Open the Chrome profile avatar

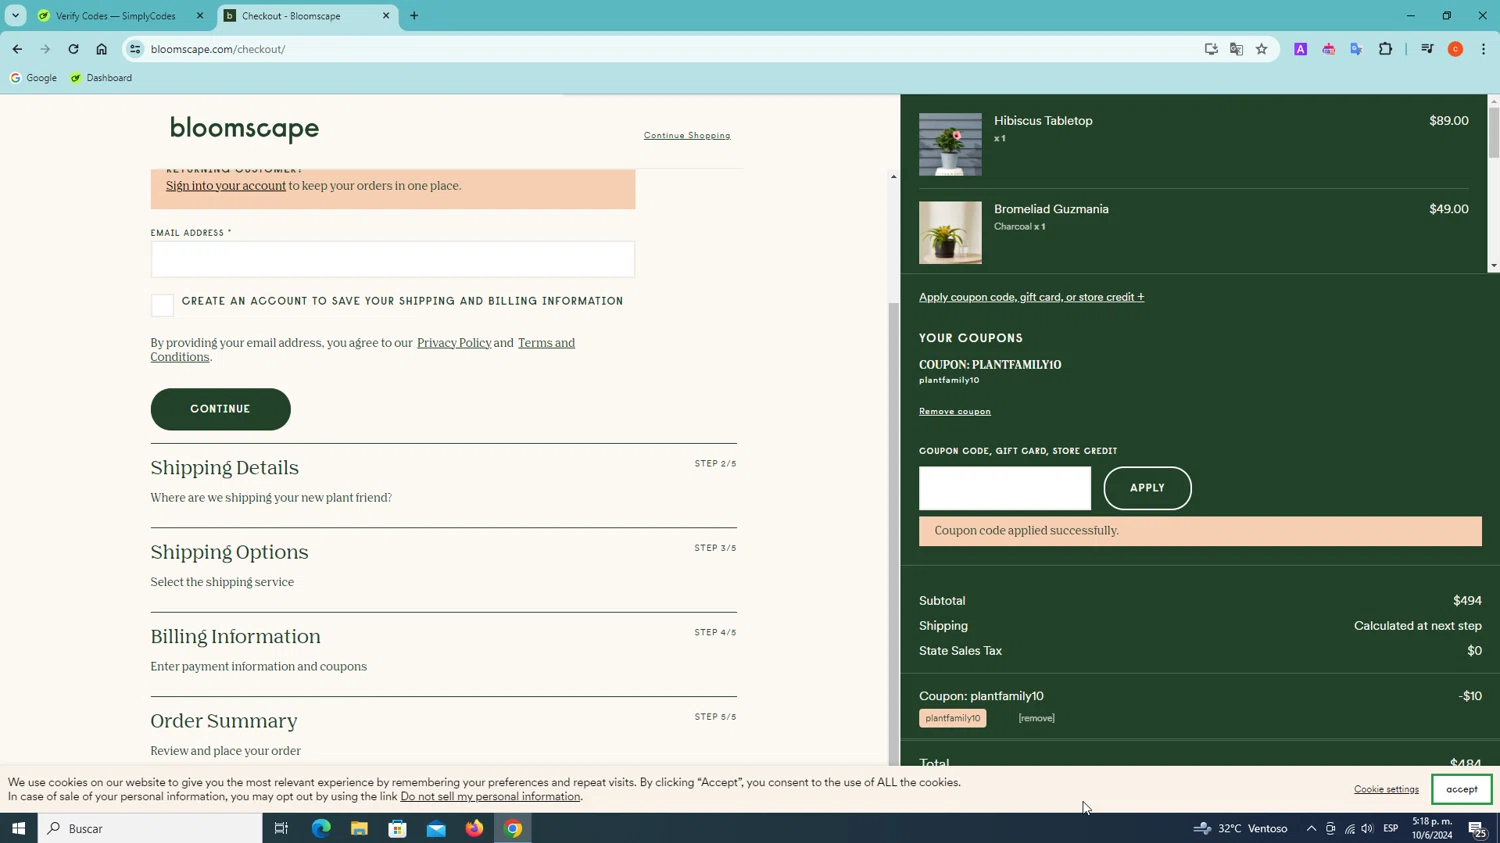1456,49
